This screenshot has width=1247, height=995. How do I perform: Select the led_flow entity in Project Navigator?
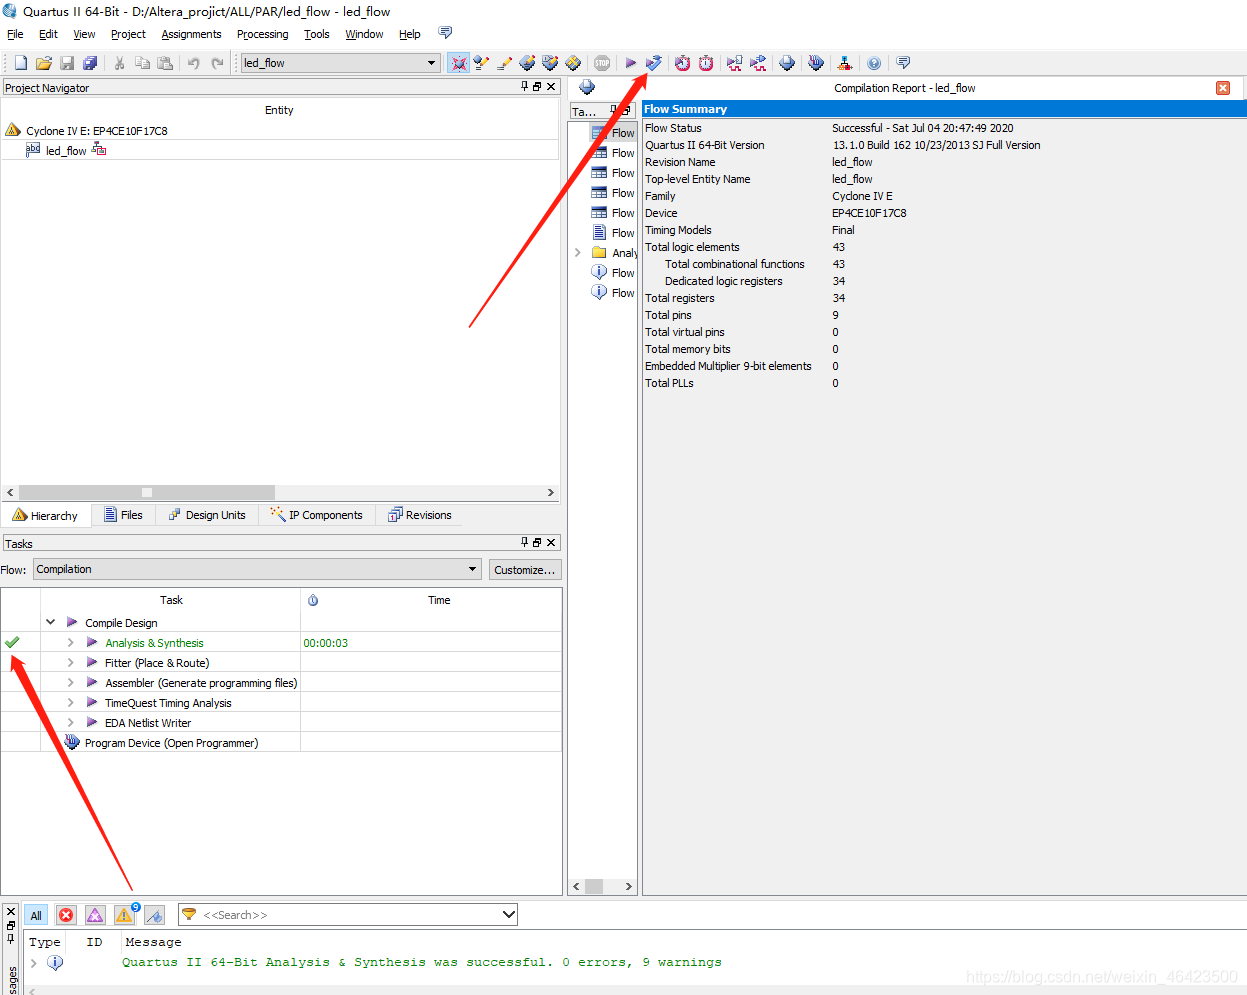click(66, 151)
